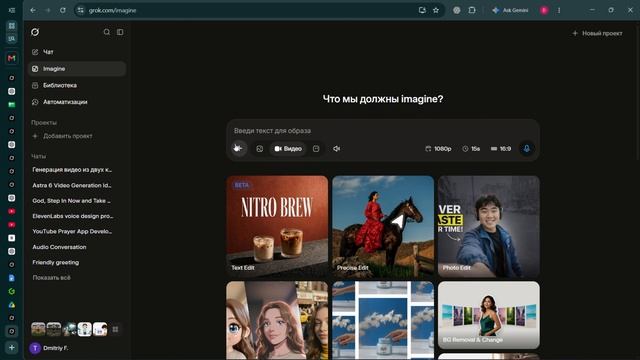Open the Google Drive tab in the vertical strip
This screenshot has height=360, width=640.
click(11, 305)
